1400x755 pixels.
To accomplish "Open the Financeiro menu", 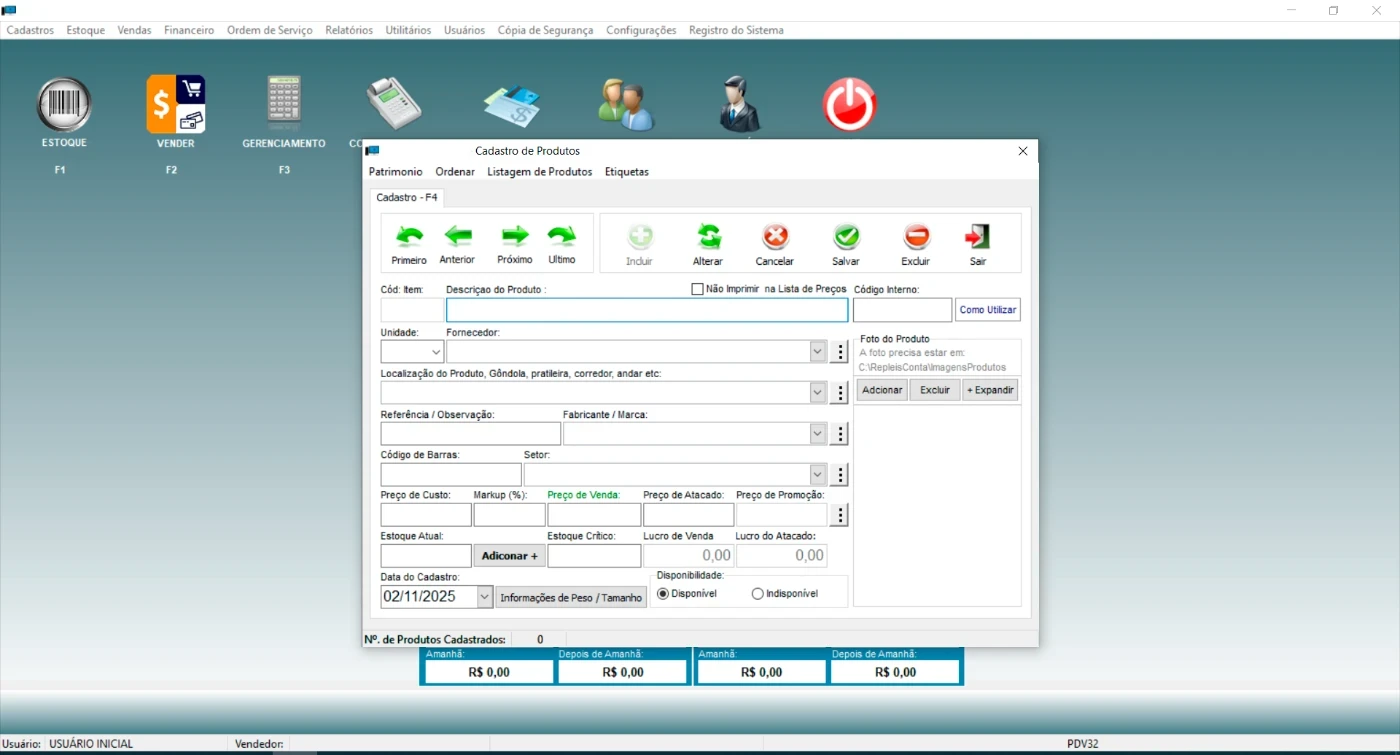I will point(189,30).
